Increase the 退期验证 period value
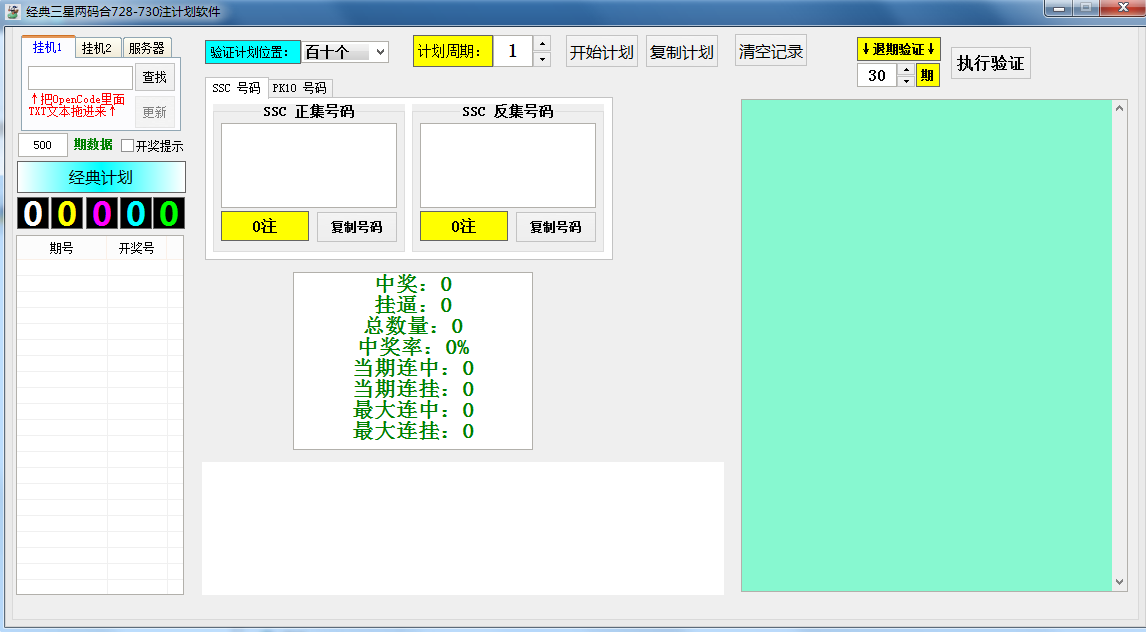The image size is (1146, 632). pyautogui.click(x=906, y=70)
